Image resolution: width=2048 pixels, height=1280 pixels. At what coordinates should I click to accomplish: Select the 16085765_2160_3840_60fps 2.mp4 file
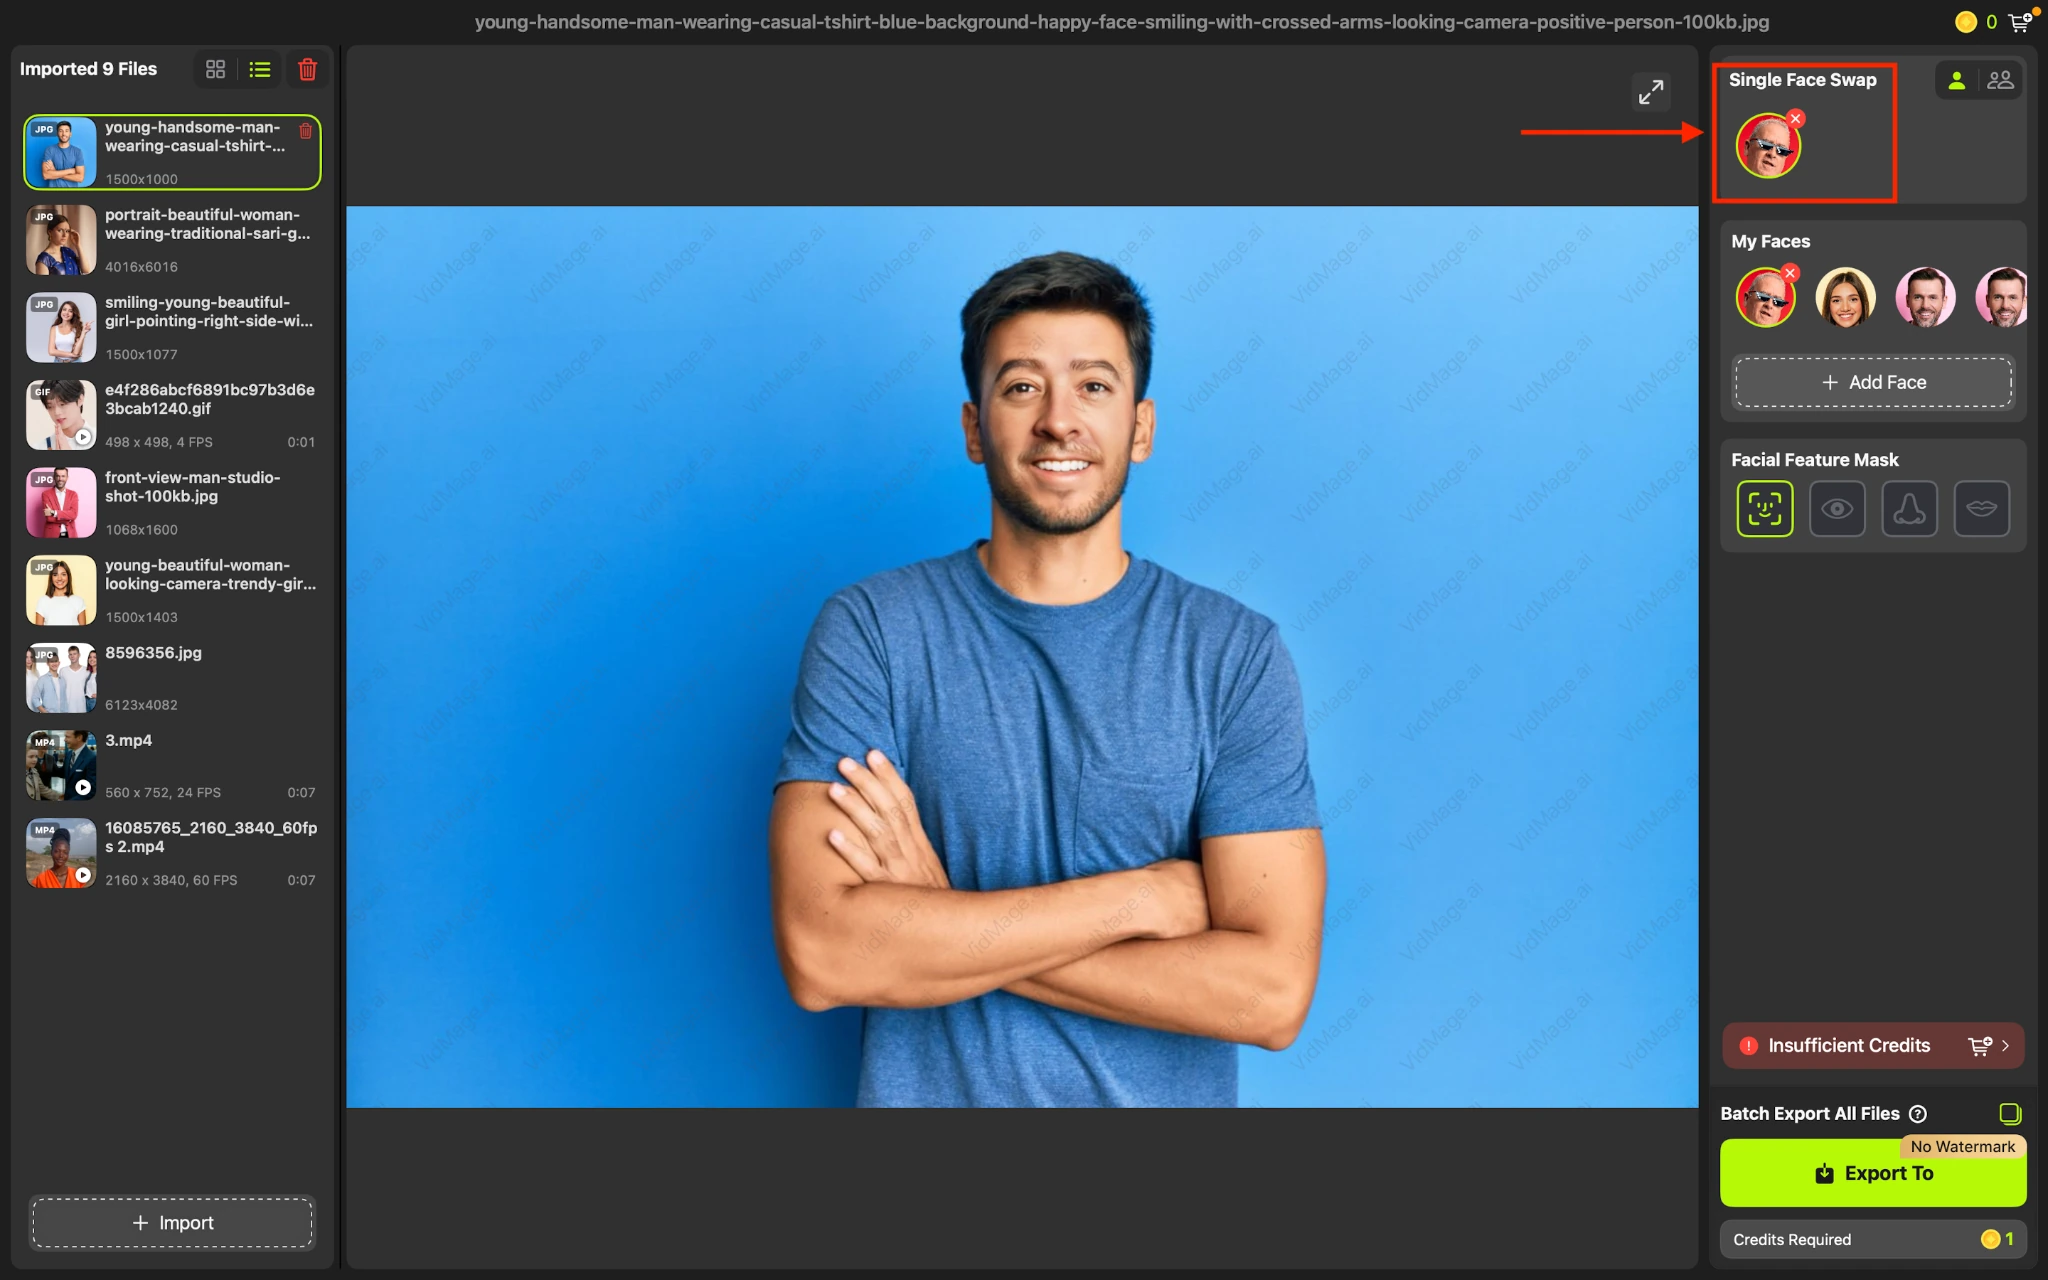(172, 853)
